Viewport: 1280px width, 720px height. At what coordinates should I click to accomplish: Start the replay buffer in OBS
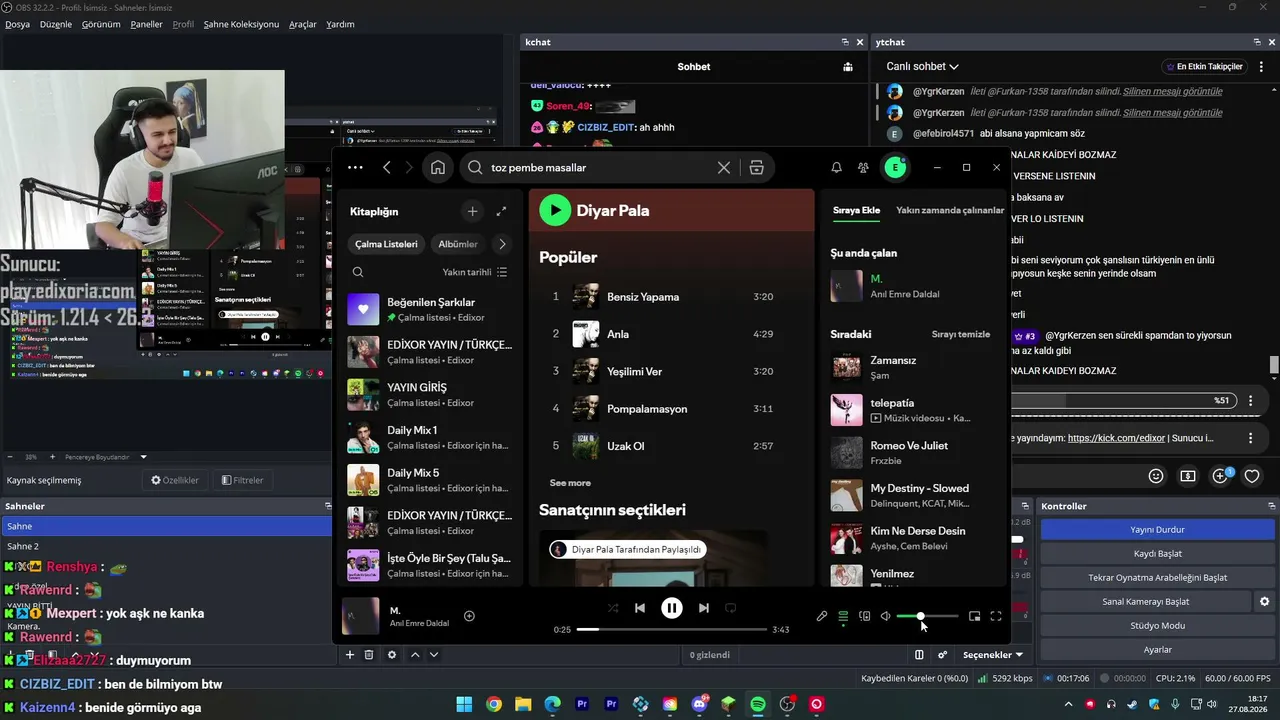click(x=1157, y=577)
